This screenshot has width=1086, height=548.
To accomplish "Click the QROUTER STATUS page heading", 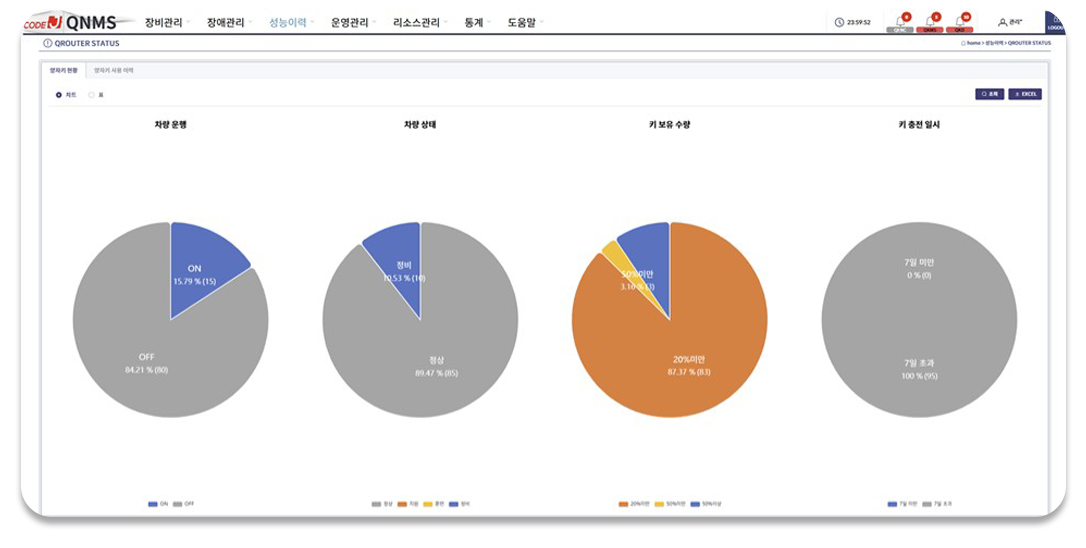I will pos(87,43).
